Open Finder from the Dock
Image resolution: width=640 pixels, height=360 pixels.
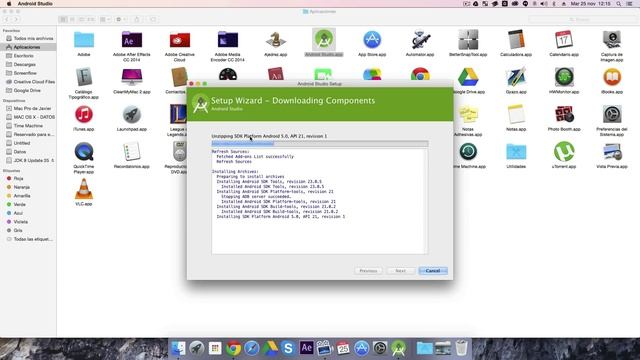coord(178,348)
